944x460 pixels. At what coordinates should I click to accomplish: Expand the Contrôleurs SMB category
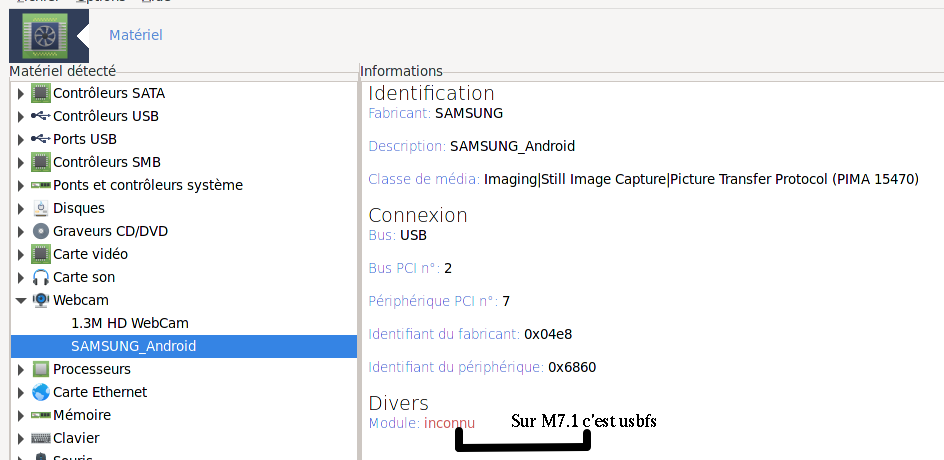(x=20, y=162)
